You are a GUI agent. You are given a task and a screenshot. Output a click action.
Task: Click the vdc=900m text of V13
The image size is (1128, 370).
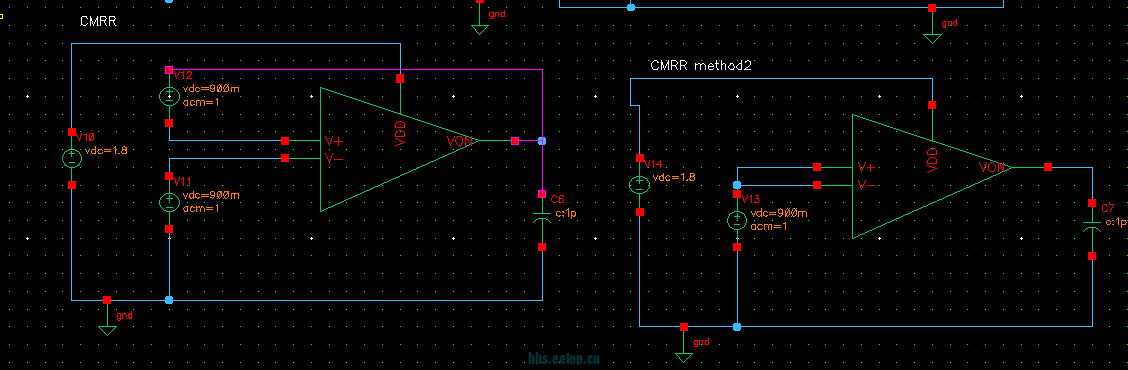click(779, 214)
